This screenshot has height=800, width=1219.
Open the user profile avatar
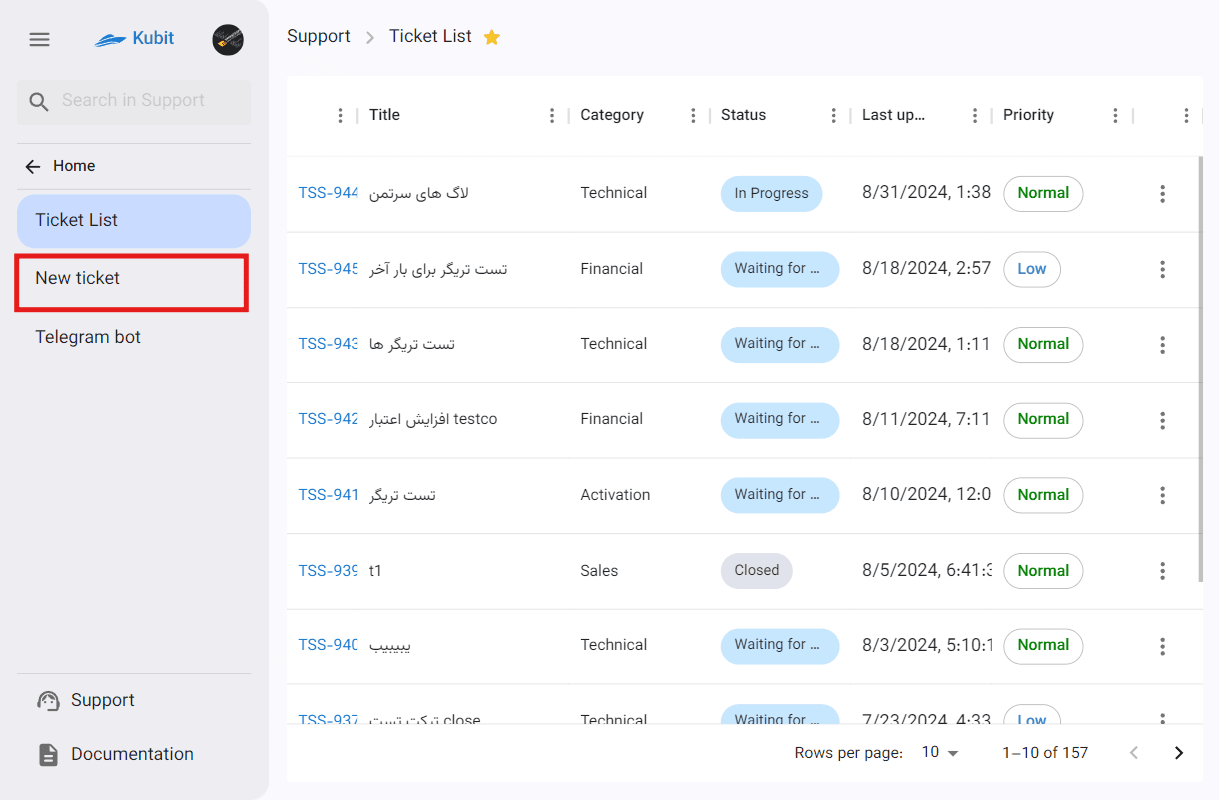[x=228, y=39]
